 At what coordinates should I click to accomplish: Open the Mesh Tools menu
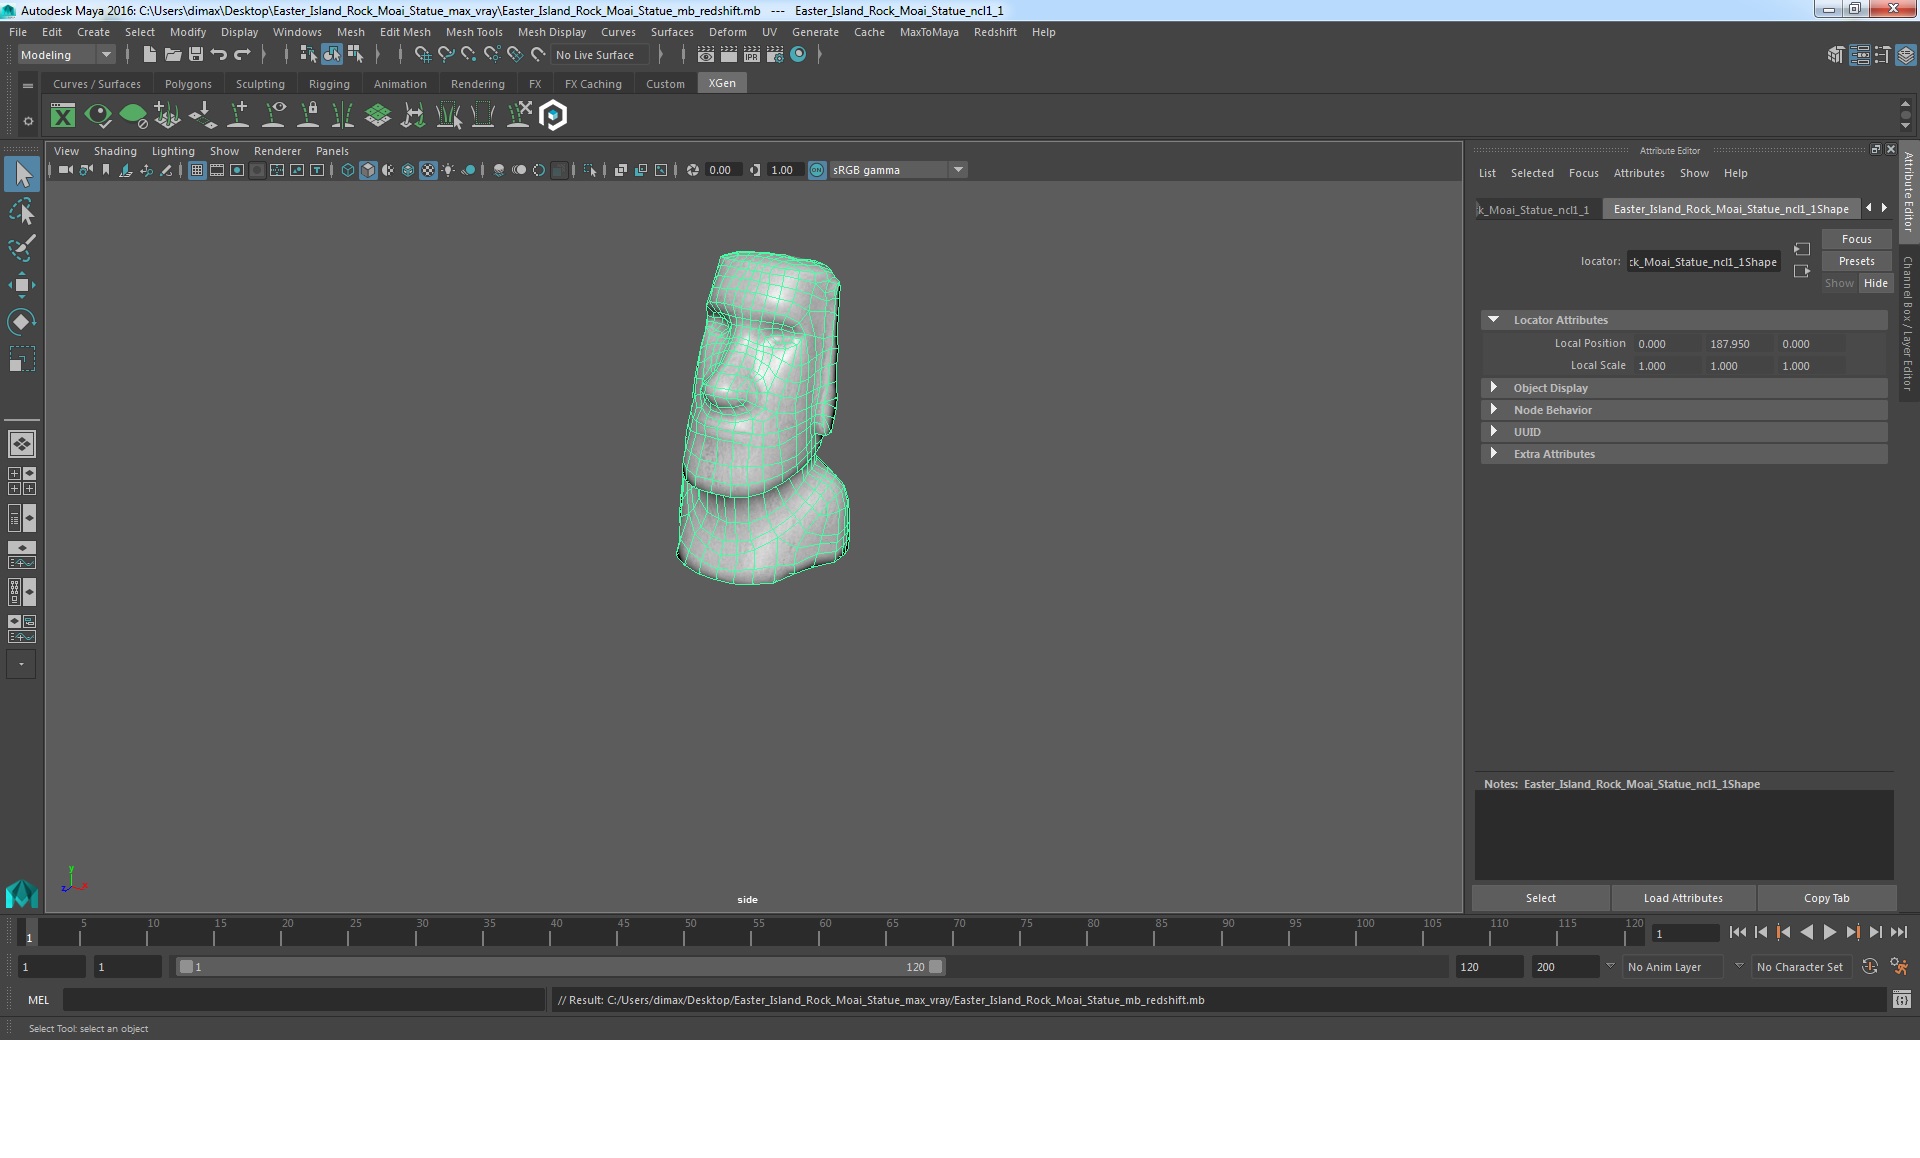coord(473,32)
